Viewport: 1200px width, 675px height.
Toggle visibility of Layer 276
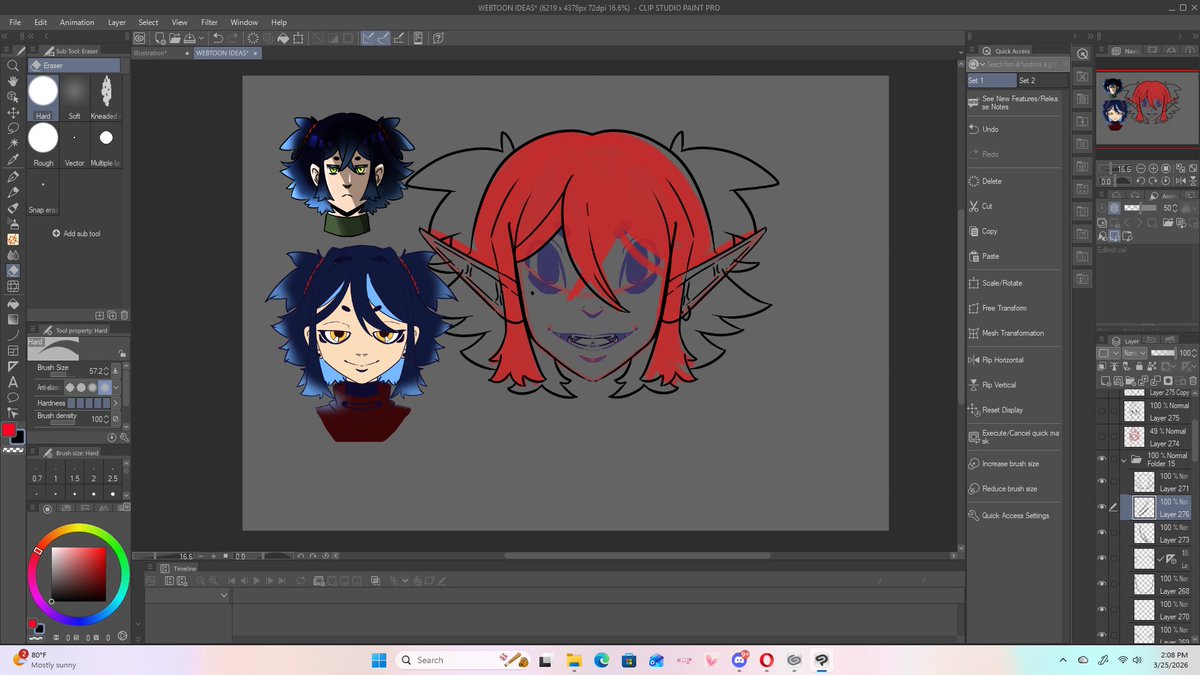coord(1102,507)
